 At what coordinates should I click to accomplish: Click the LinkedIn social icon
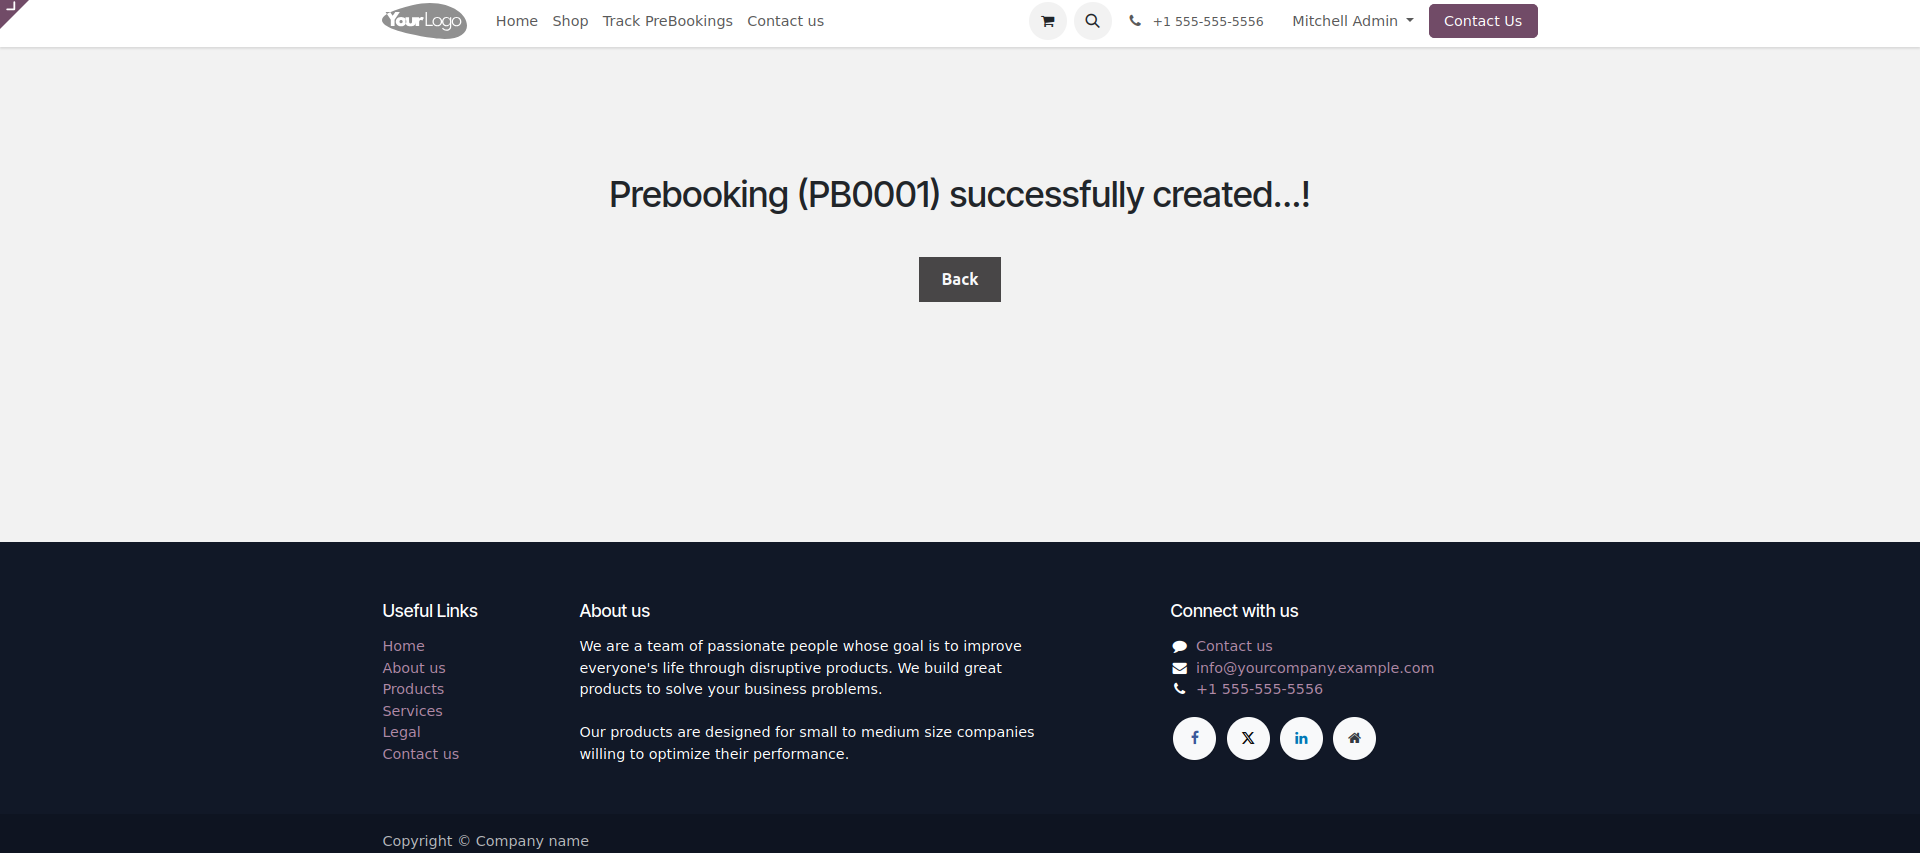click(1301, 738)
